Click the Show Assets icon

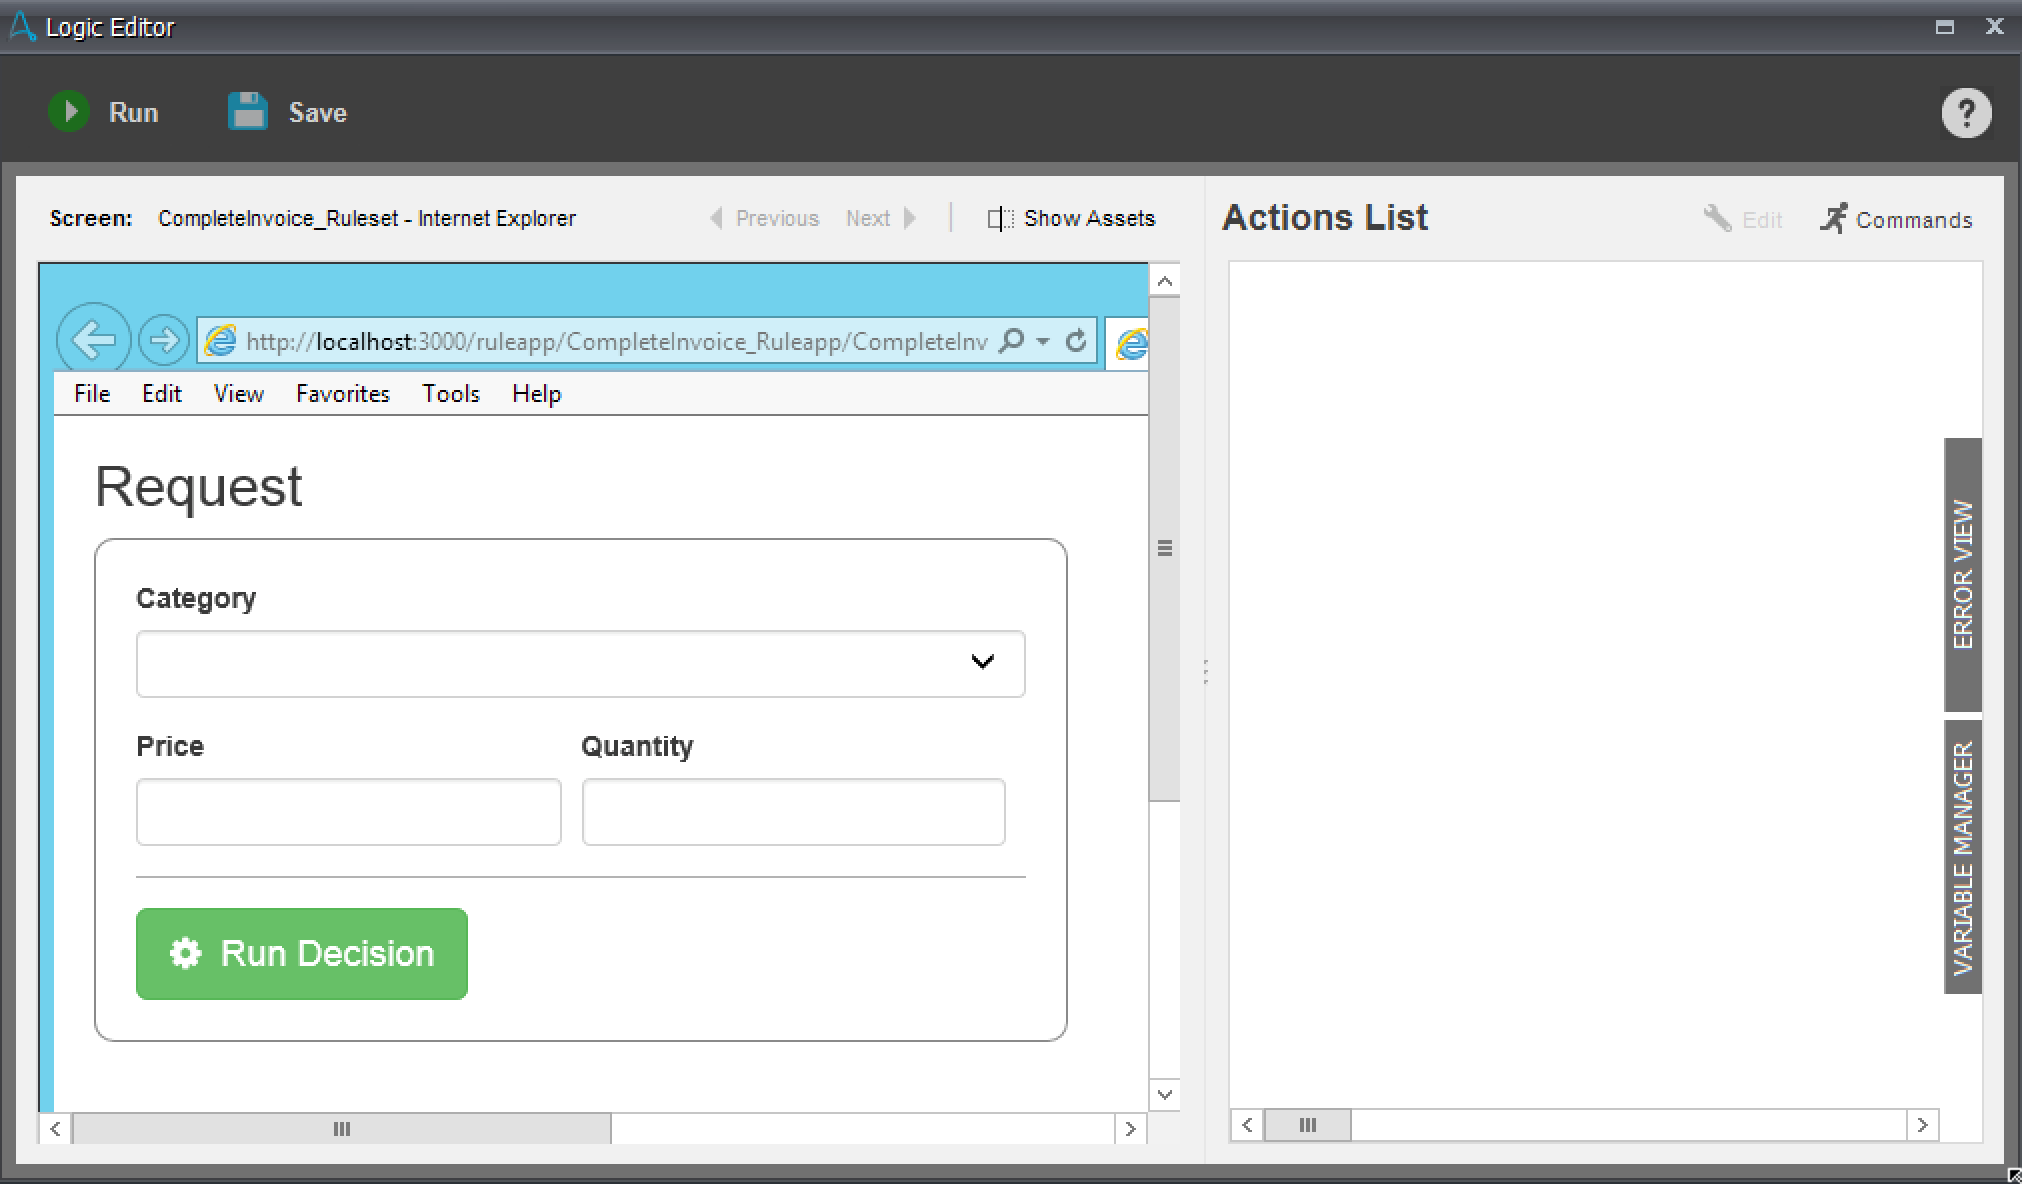pyautogui.click(x=999, y=218)
